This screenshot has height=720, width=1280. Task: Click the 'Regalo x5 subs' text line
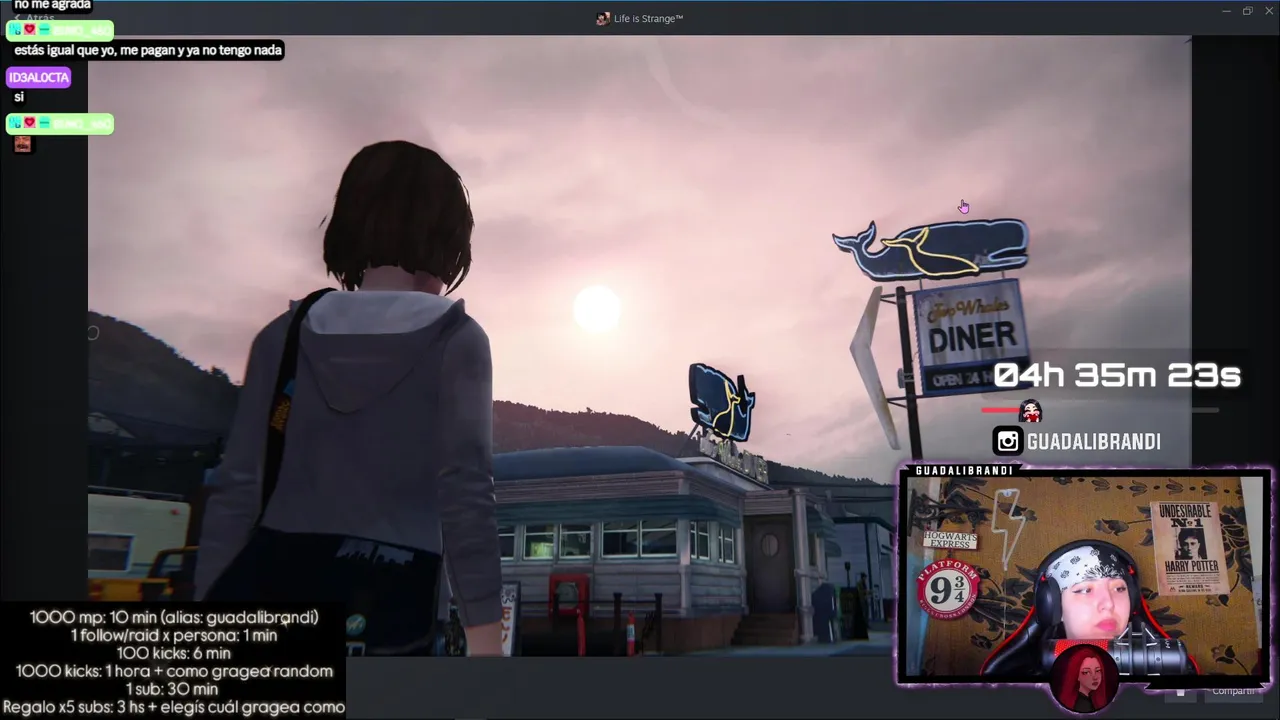point(174,707)
